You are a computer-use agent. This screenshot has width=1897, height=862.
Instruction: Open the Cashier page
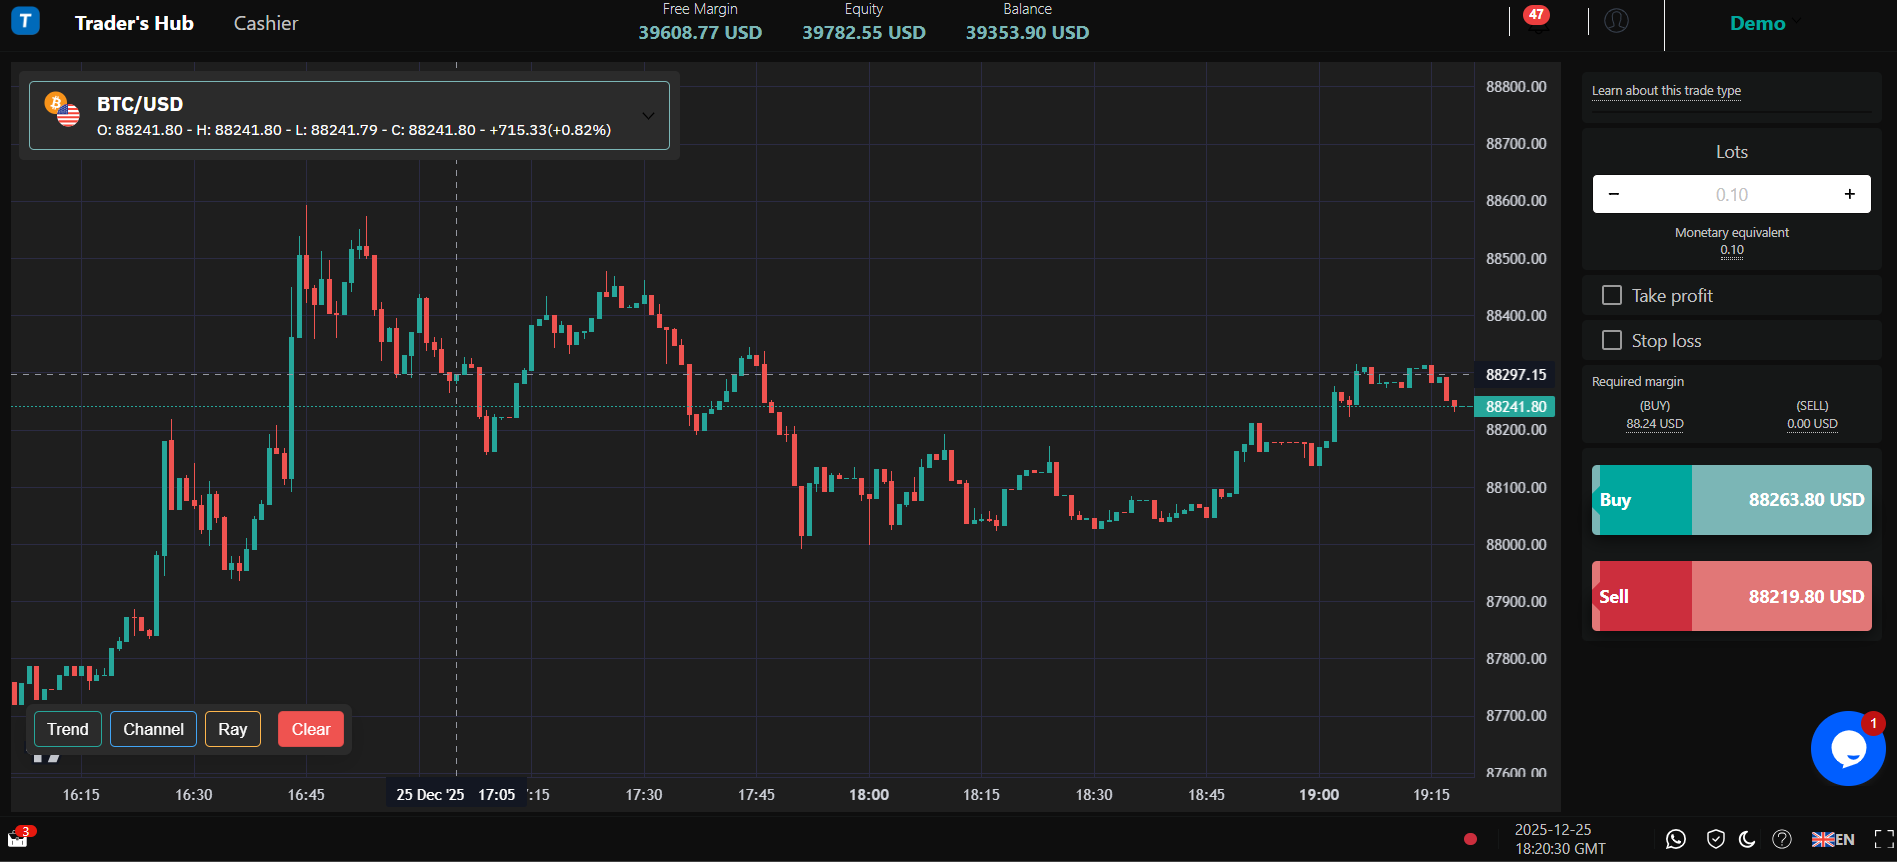pos(266,23)
